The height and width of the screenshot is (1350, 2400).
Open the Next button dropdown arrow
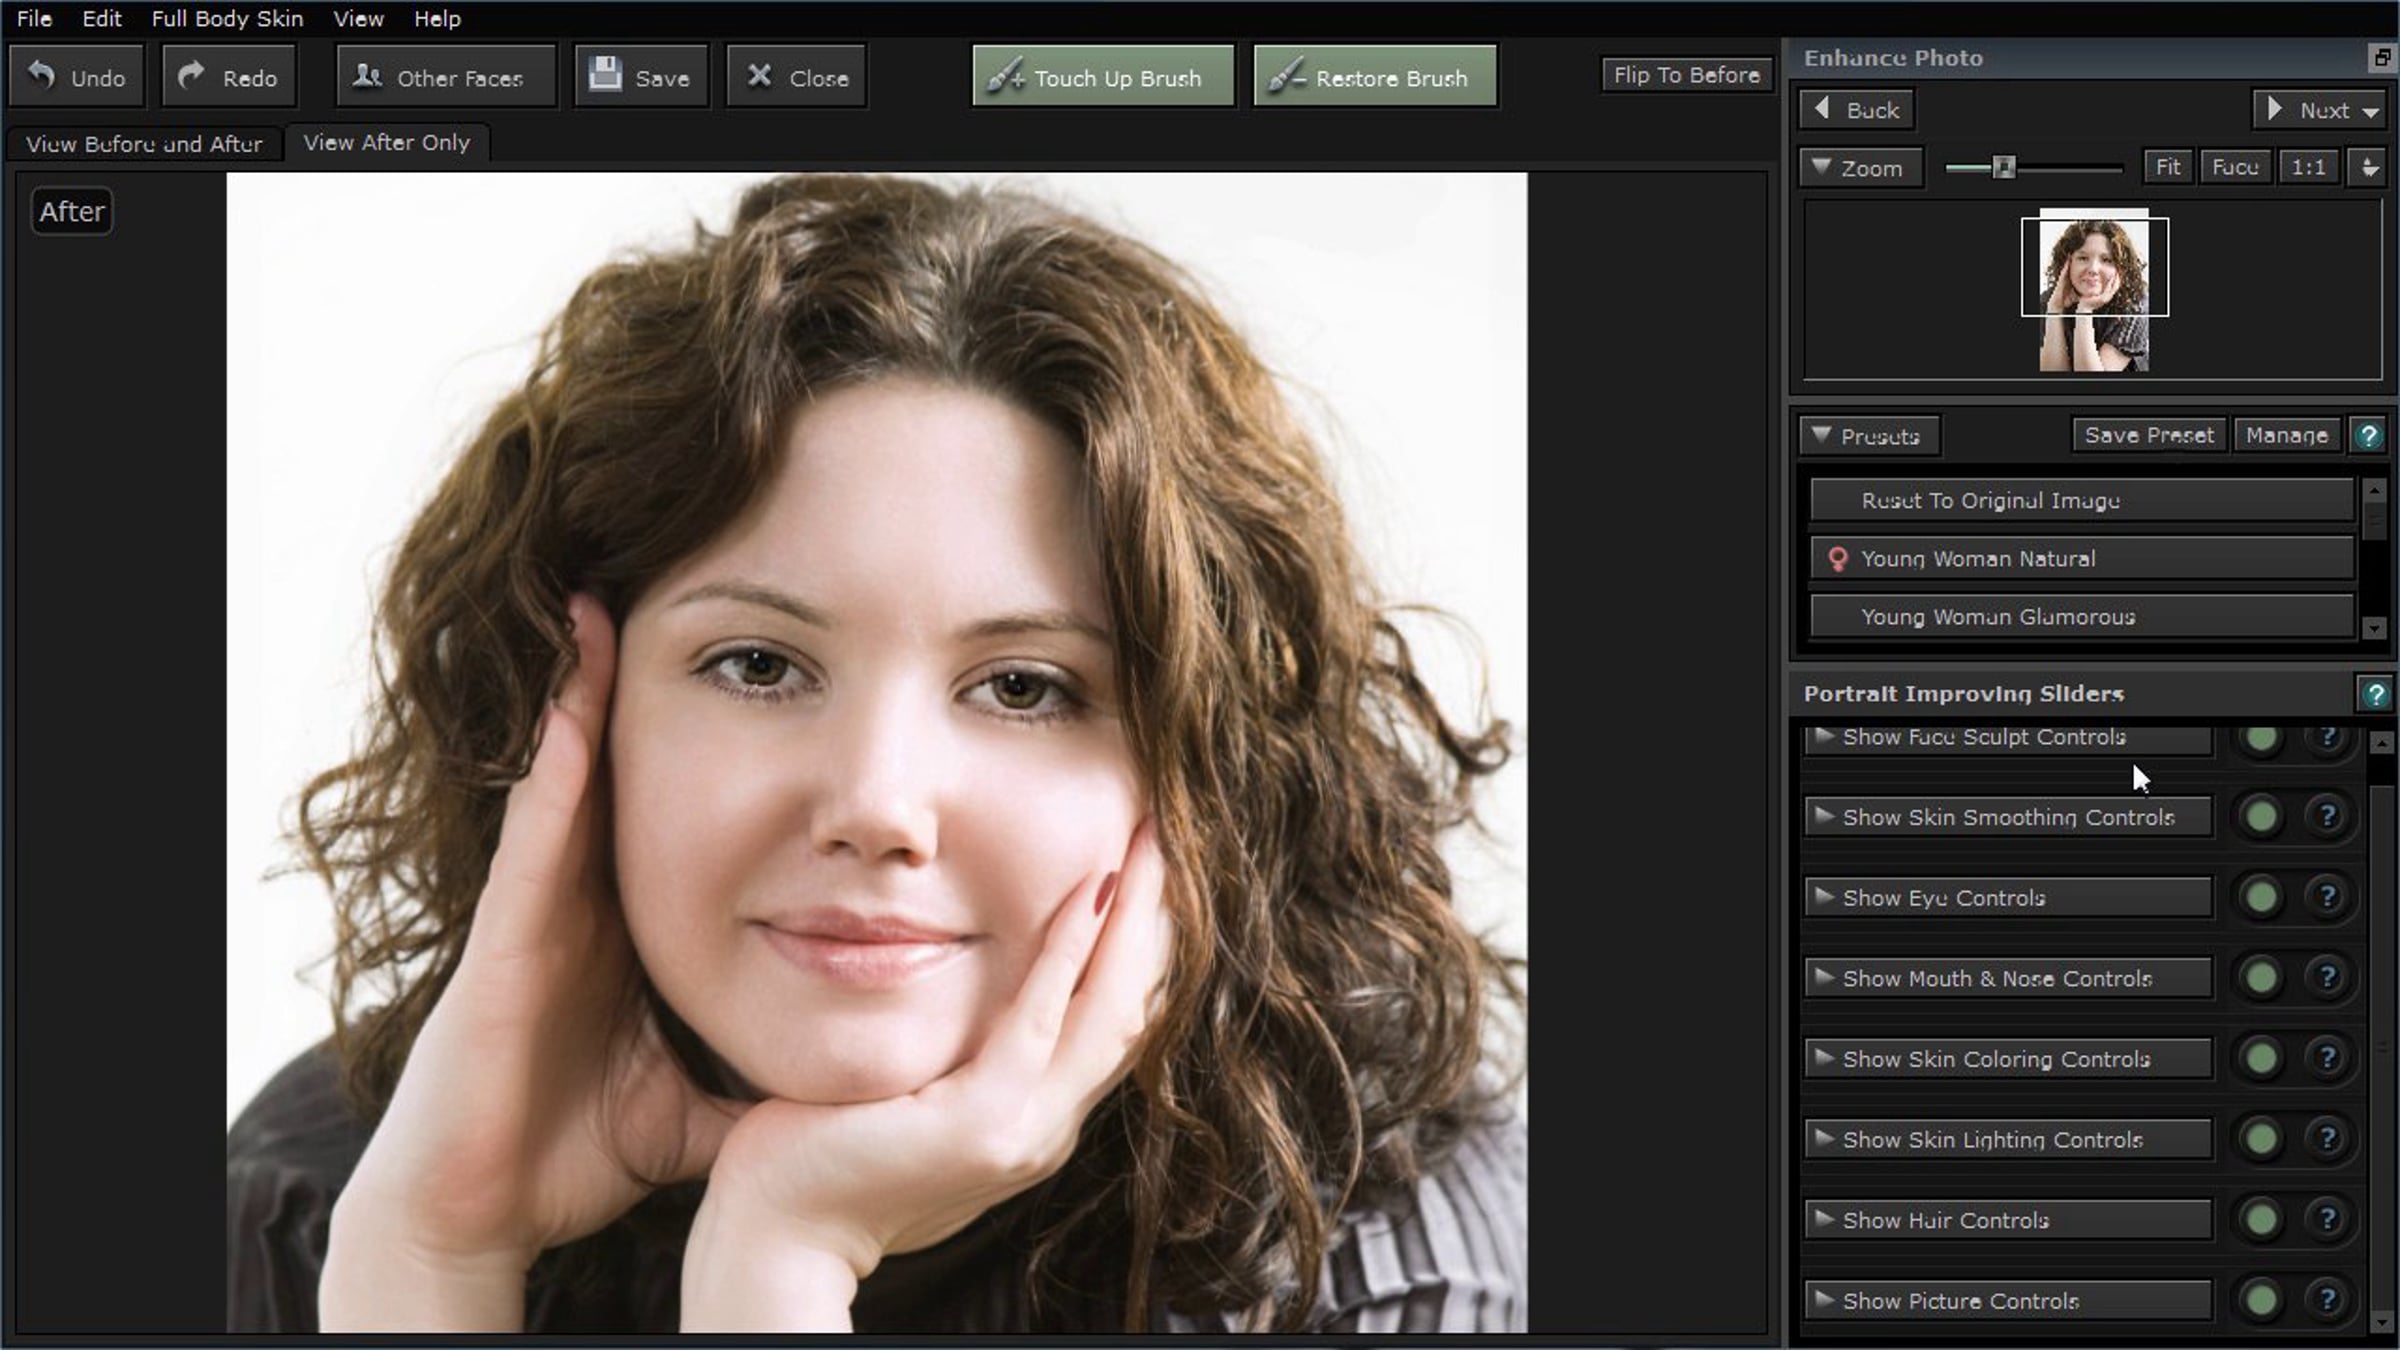tap(2371, 111)
